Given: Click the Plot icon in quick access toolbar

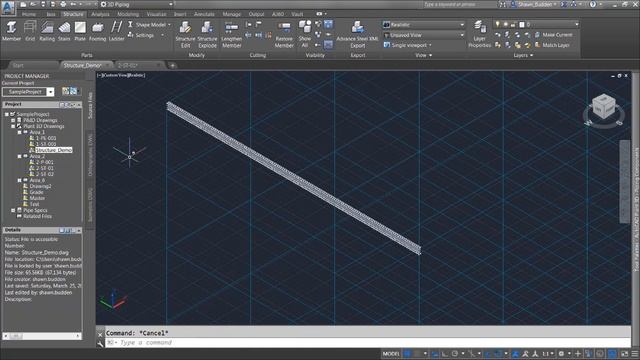Looking at the screenshot, I should (63, 4).
